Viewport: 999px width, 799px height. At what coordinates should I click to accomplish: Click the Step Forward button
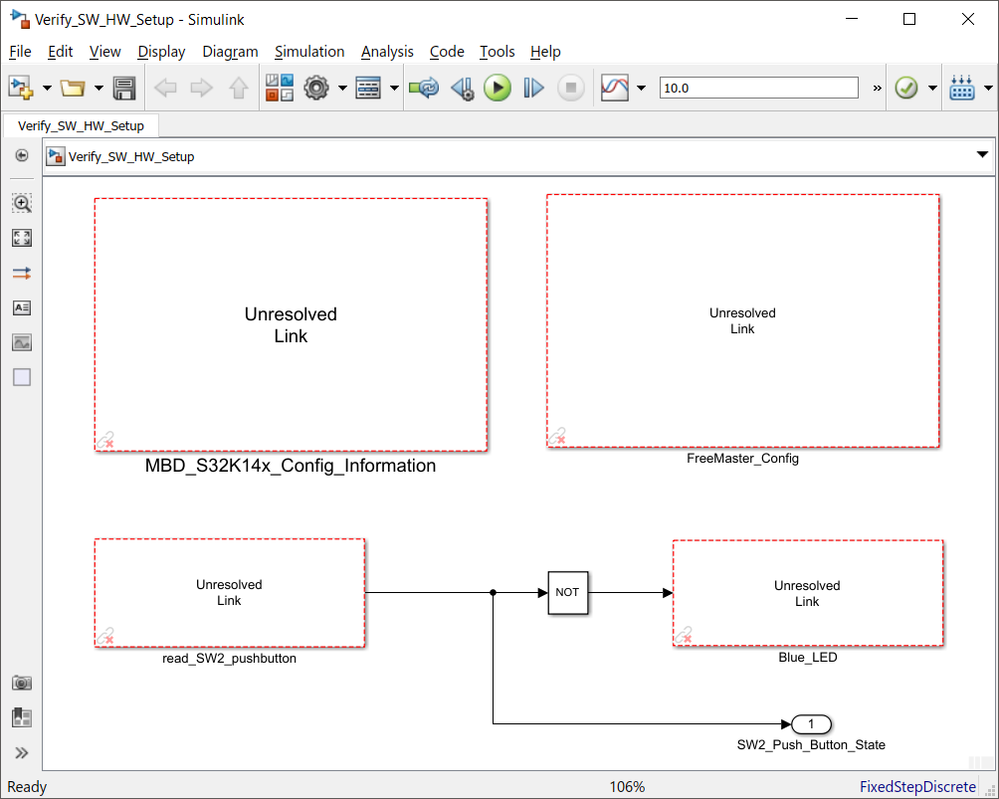click(533, 88)
